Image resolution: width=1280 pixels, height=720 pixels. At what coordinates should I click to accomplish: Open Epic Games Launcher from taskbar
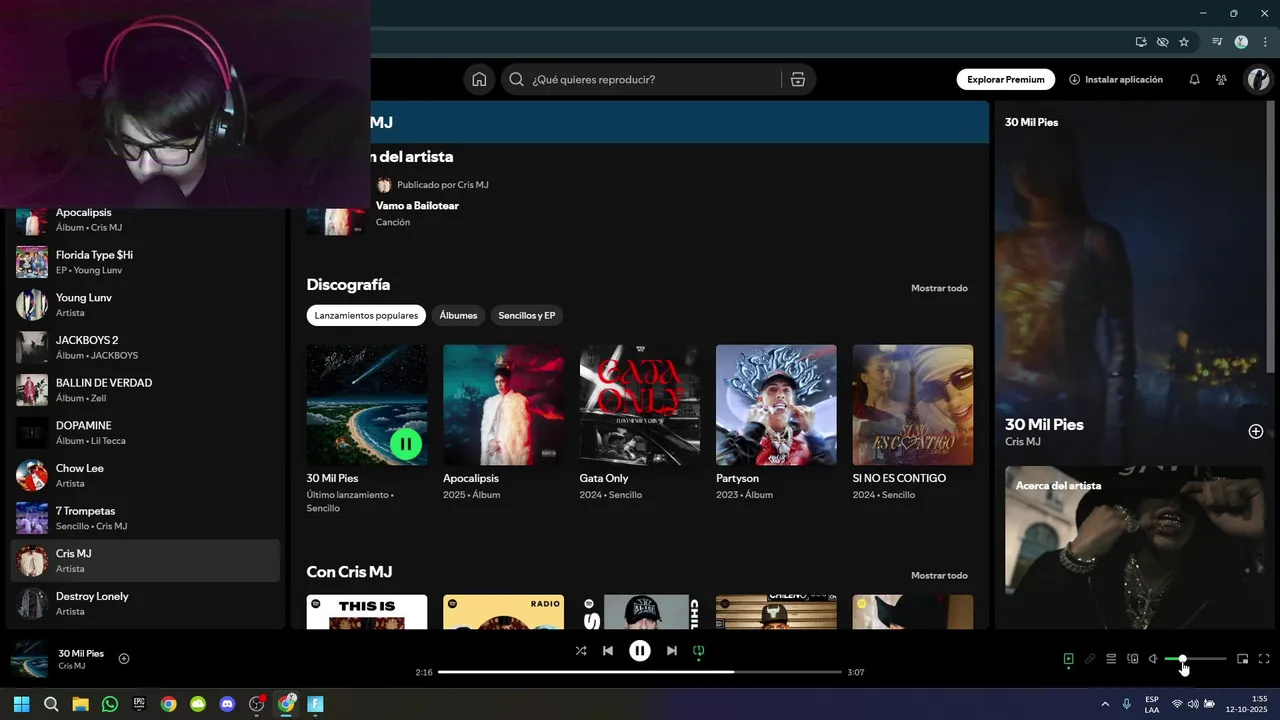(139, 704)
